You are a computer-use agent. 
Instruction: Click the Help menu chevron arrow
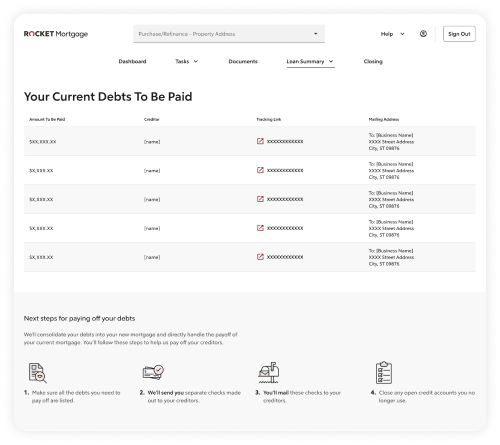coord(402,34)
